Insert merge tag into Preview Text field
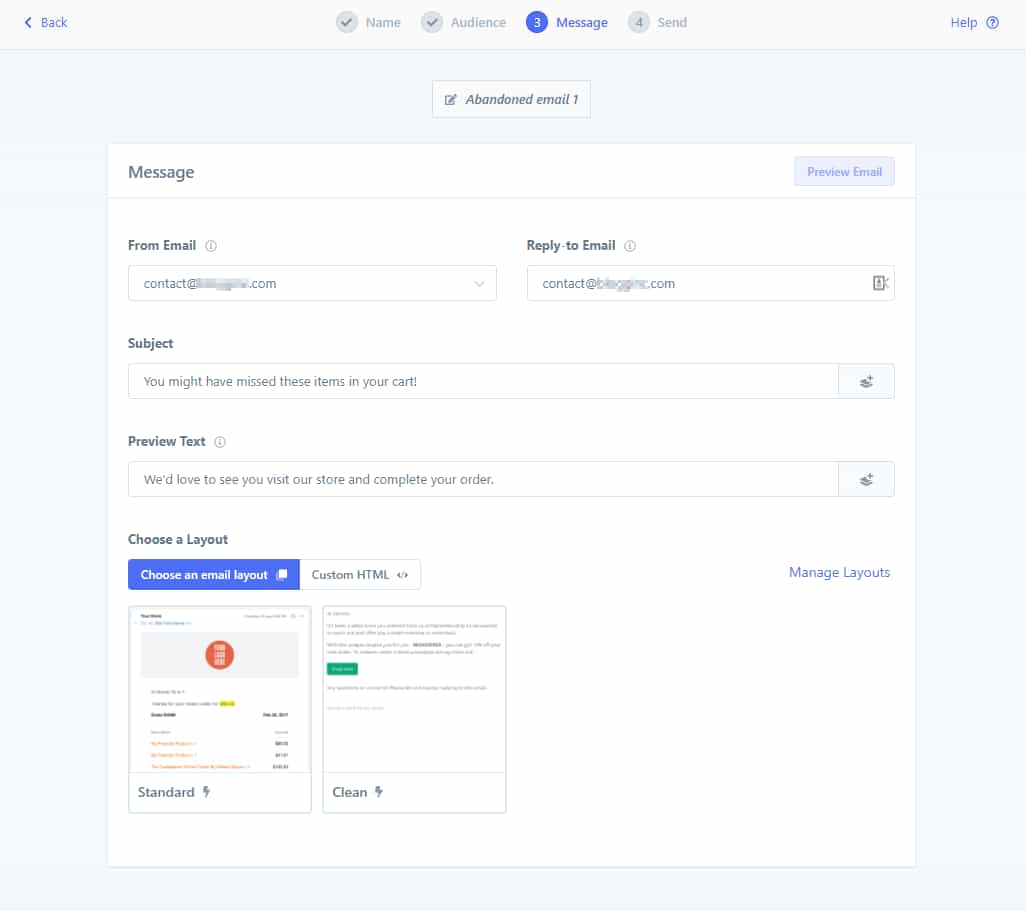Viewport: 1026px width, 911px height. click(x=866, y=479)
